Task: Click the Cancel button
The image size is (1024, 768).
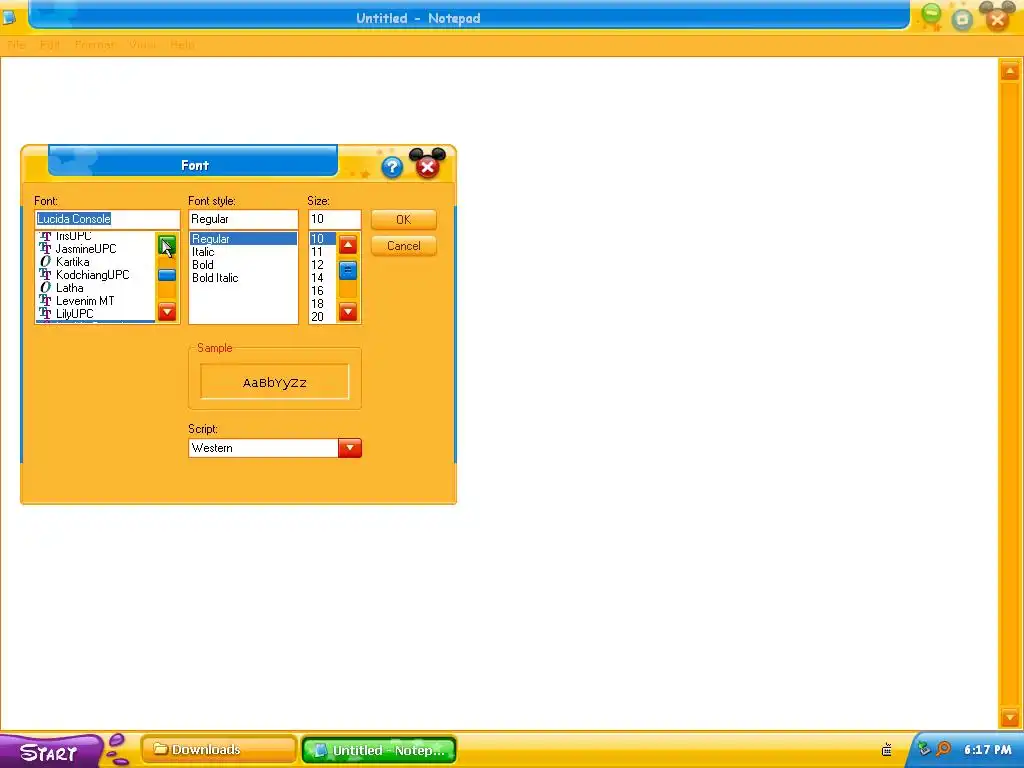Action: (x=404, y=246)
